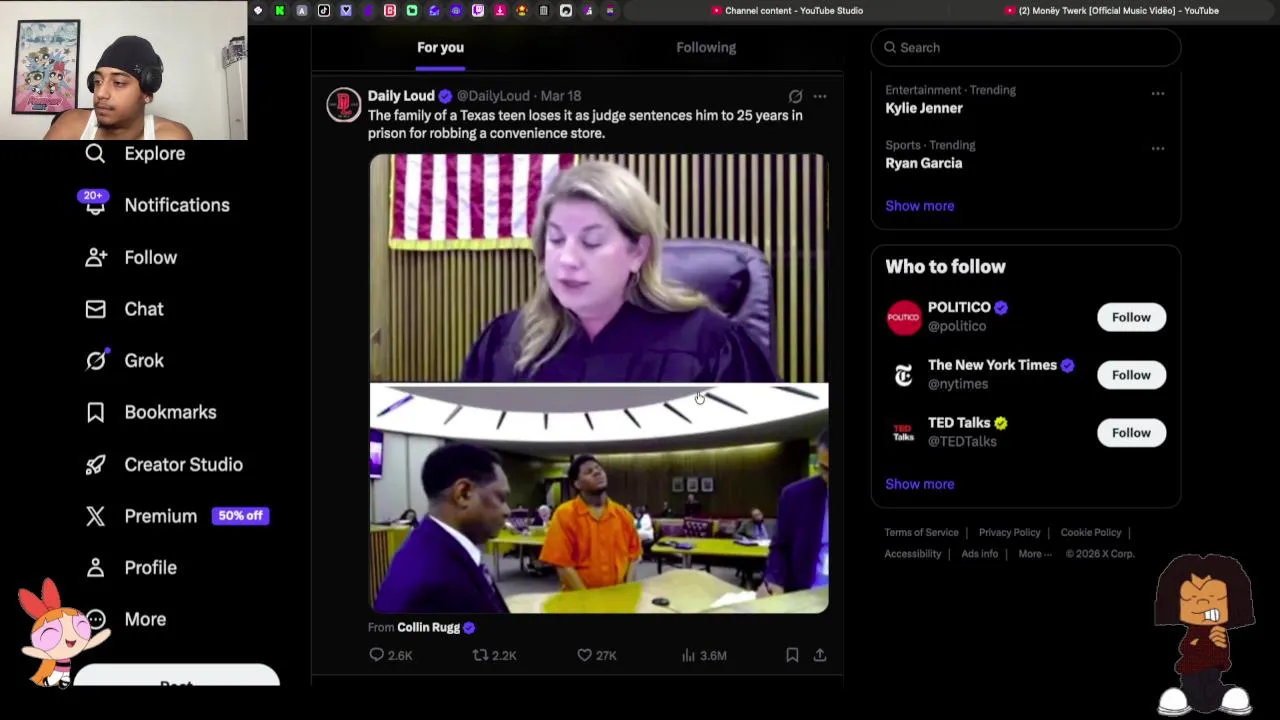Open the Chat envelope icon
Viewport: 1280px width, 720px height.
(x=95, y=309)
